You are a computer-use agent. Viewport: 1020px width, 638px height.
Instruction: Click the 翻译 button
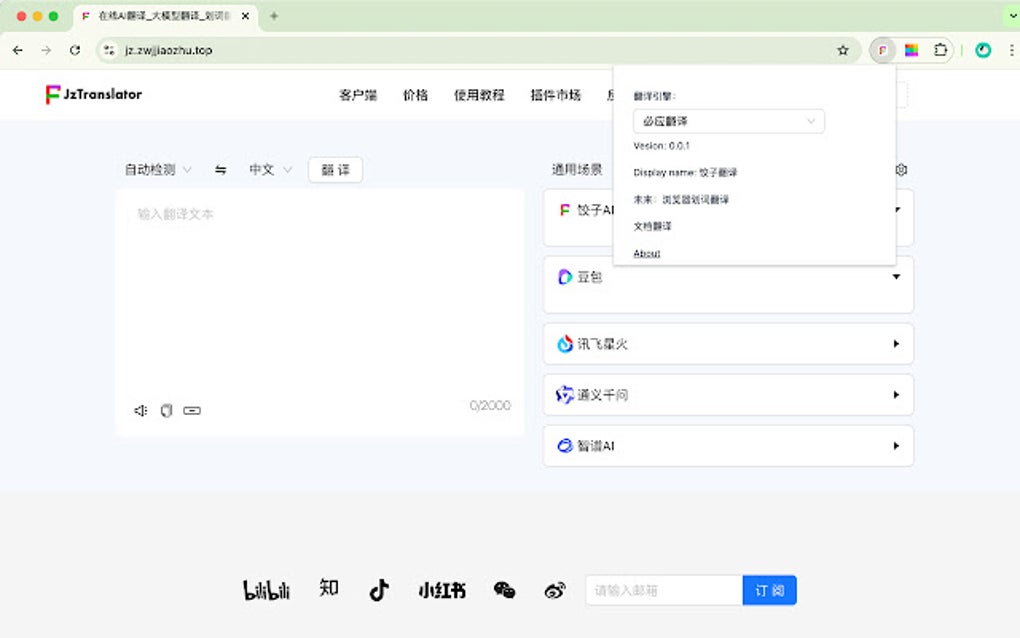(x=335, y=170)
